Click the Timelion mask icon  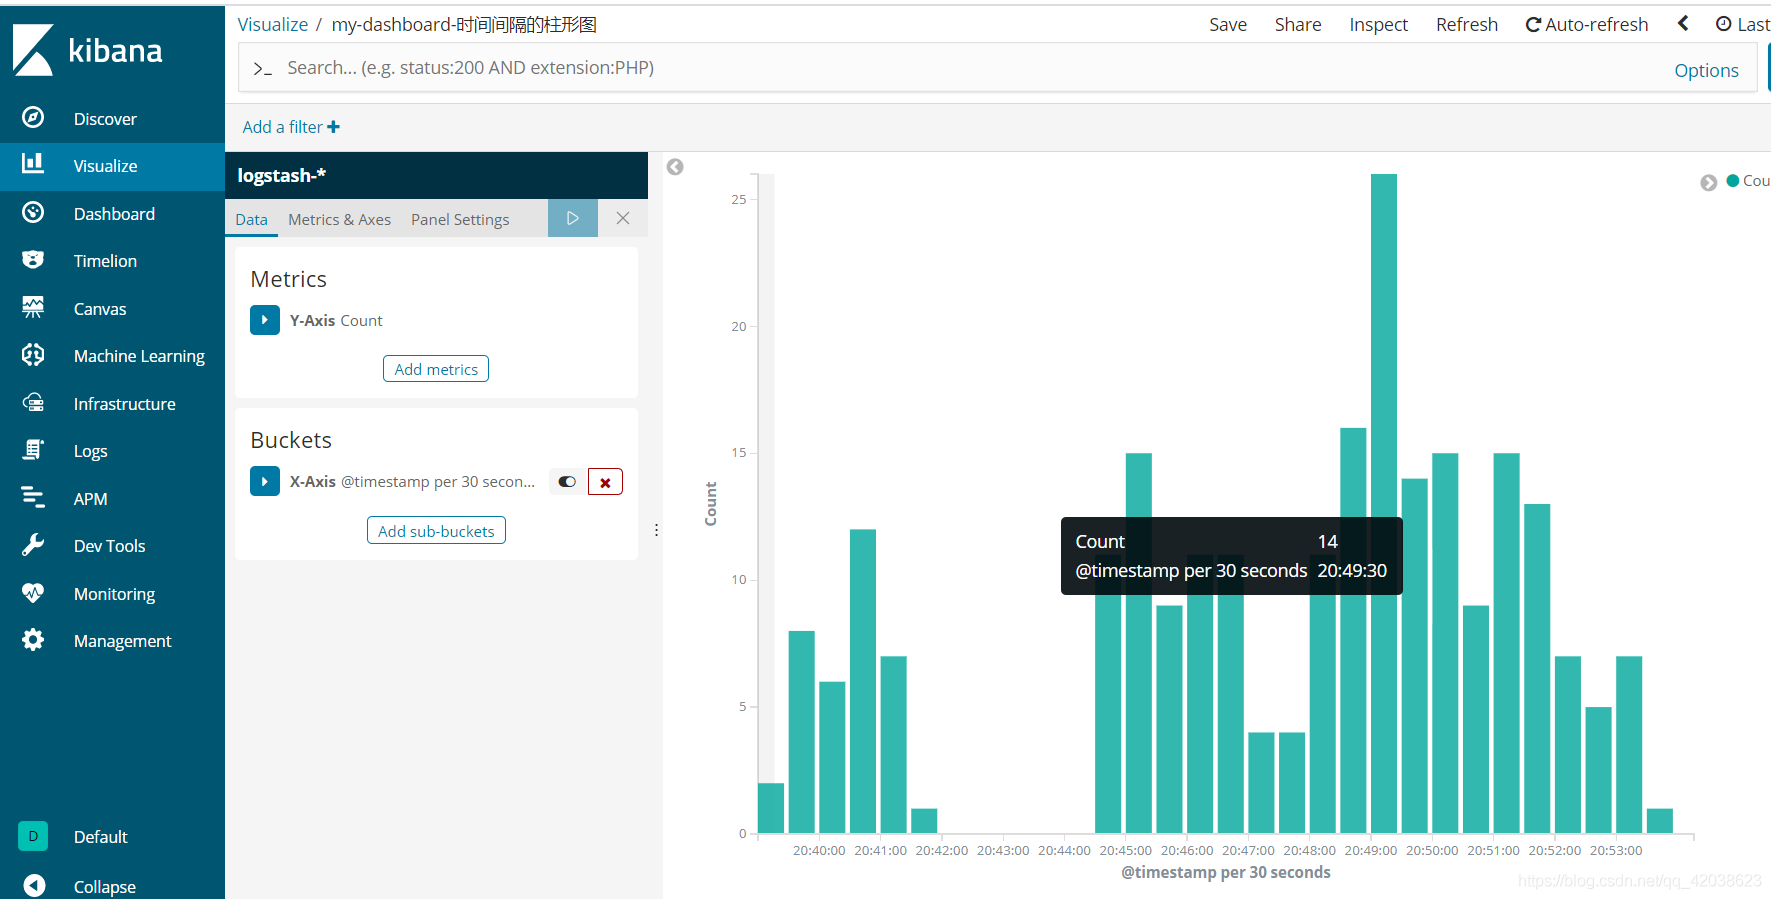click(33, 260)
